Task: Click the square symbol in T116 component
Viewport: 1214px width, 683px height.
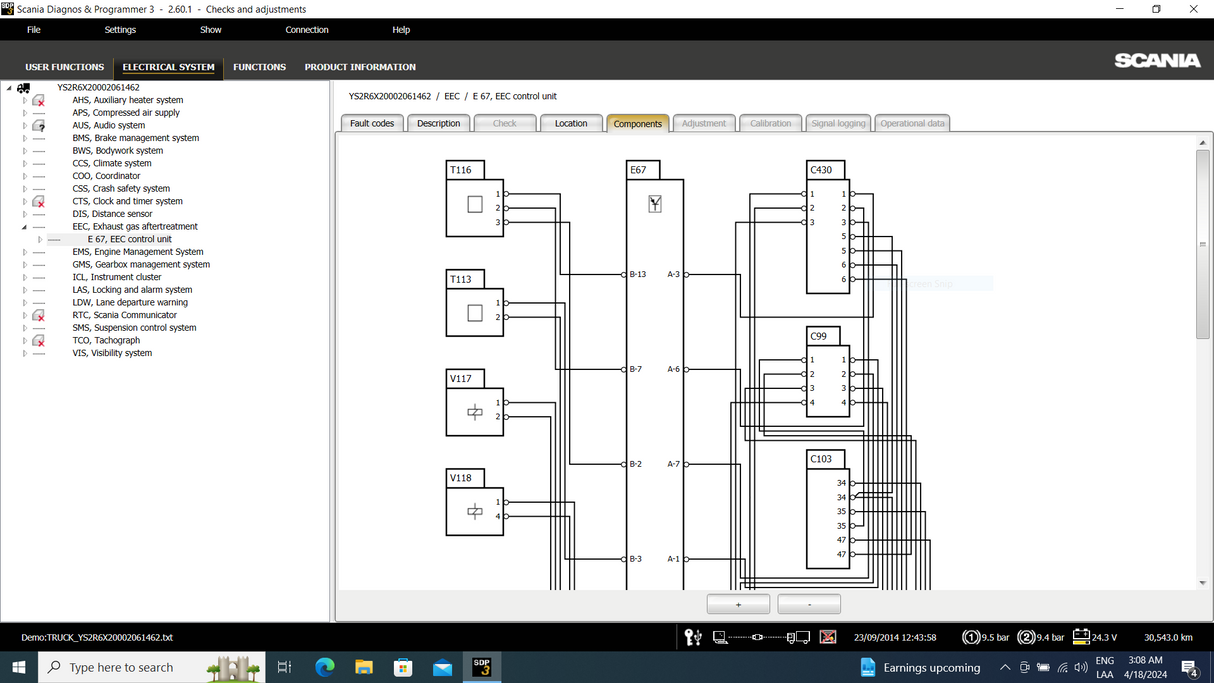Action: tap(475, 204)
